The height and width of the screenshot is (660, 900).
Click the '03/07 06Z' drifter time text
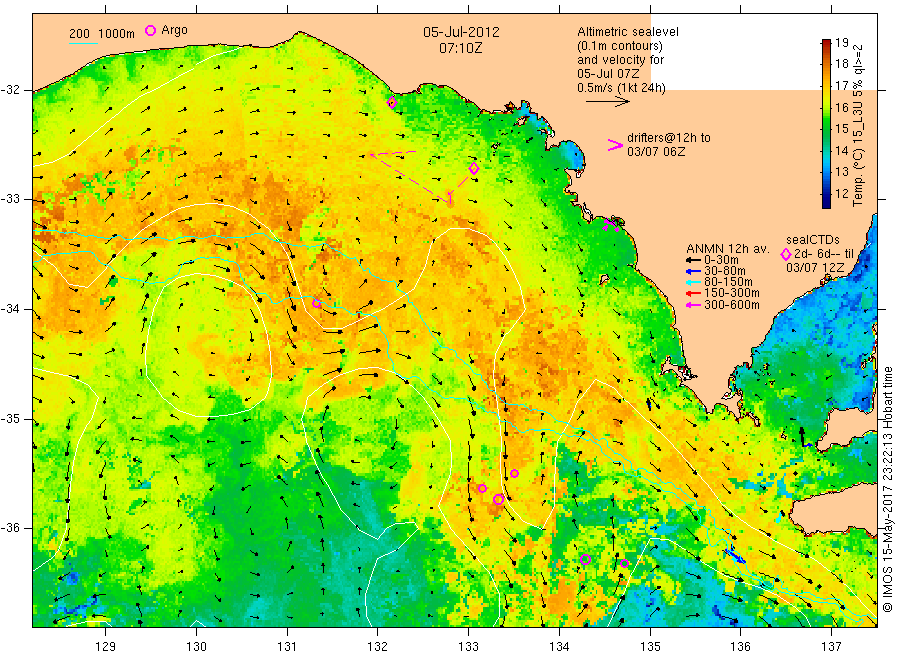pyautogui.click(x=656, y=152)
